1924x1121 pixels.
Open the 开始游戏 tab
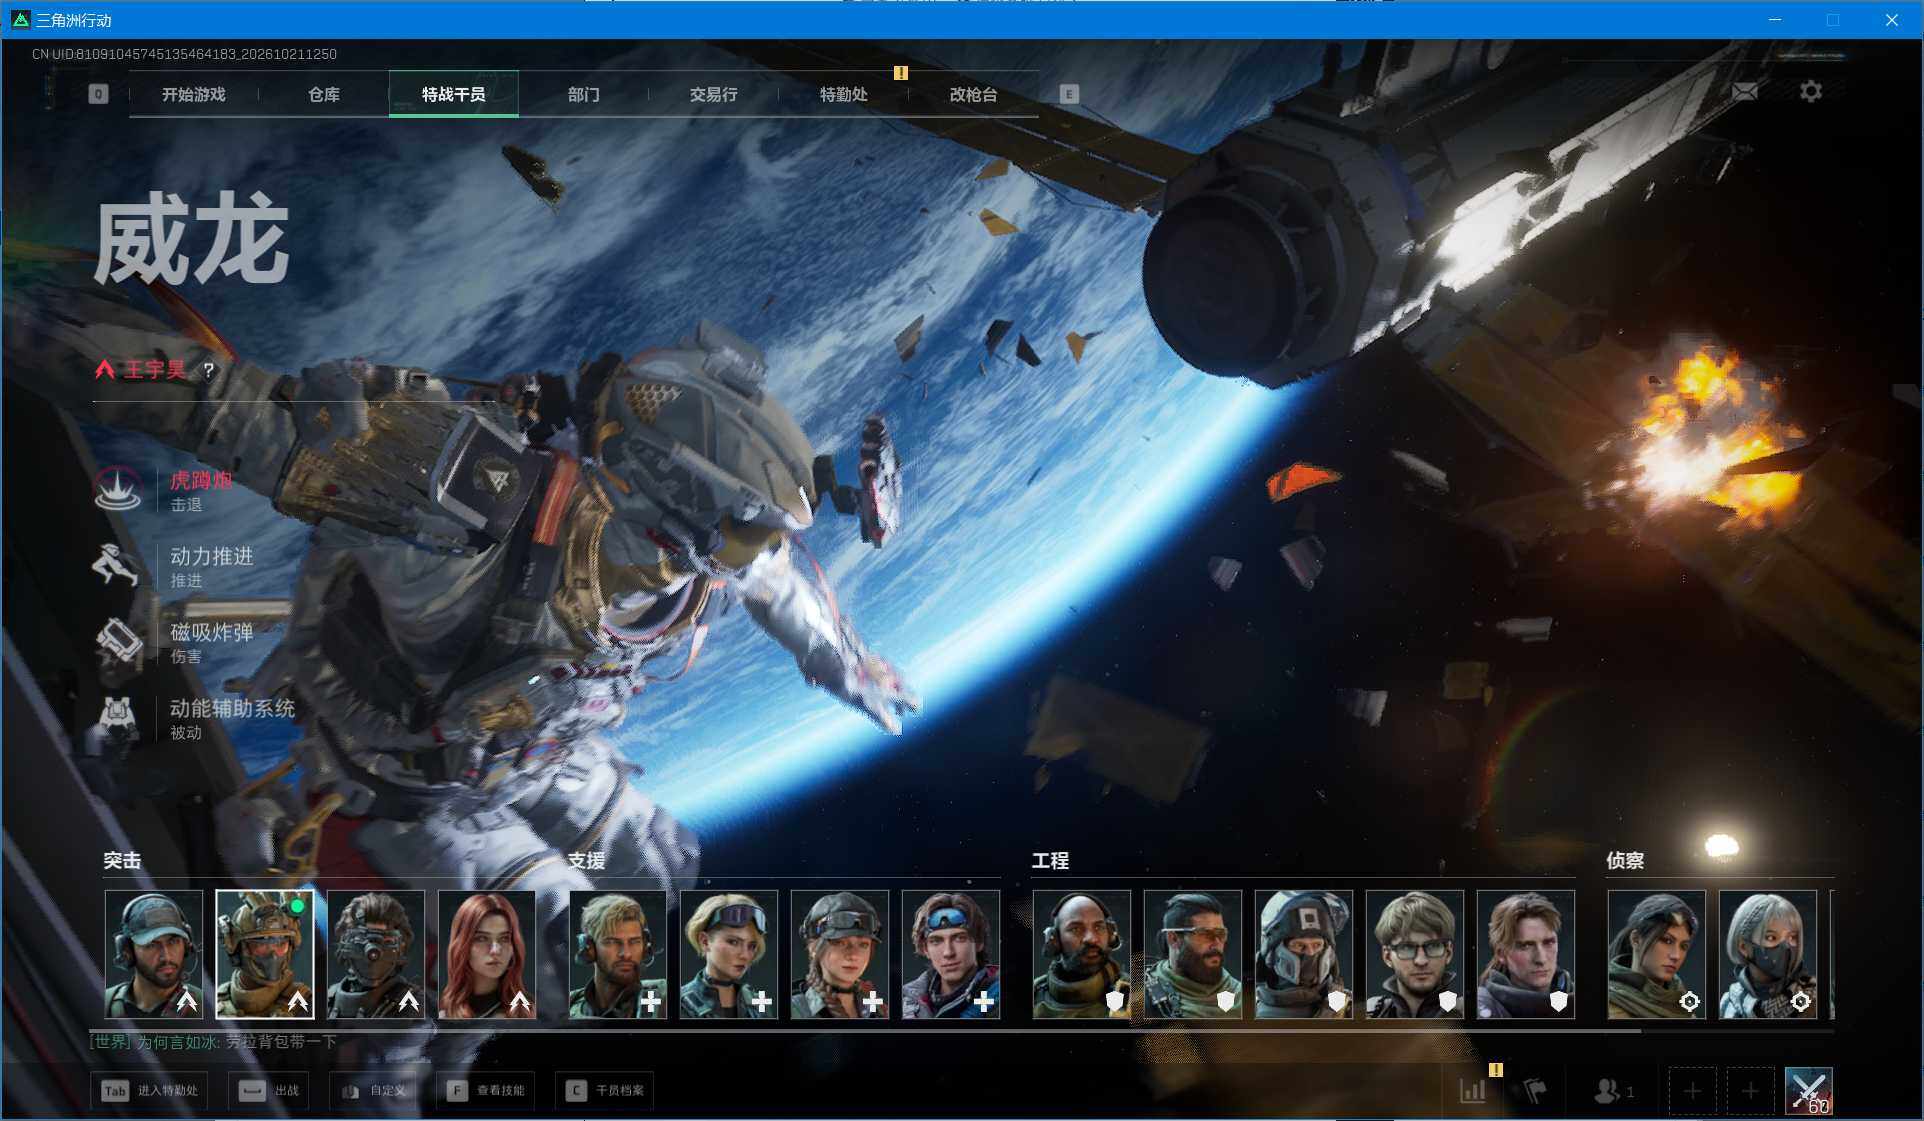(194, 94)
